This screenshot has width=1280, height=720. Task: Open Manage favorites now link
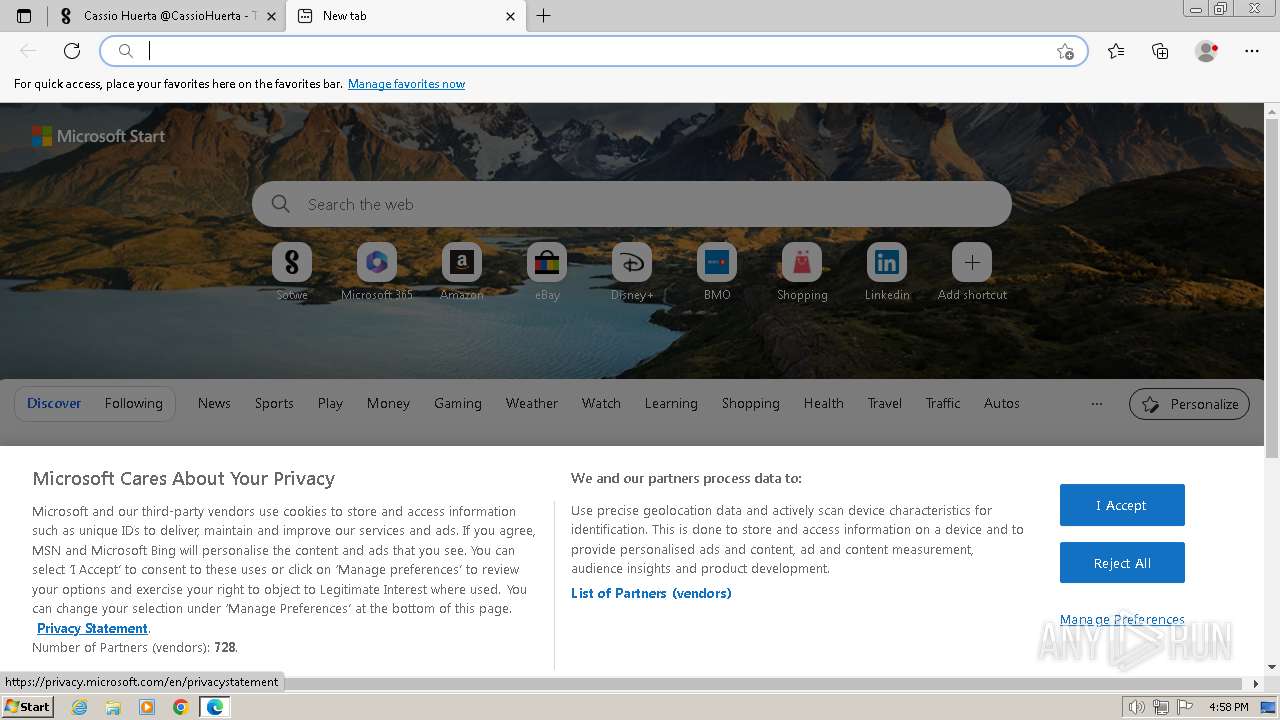point(406,84)
